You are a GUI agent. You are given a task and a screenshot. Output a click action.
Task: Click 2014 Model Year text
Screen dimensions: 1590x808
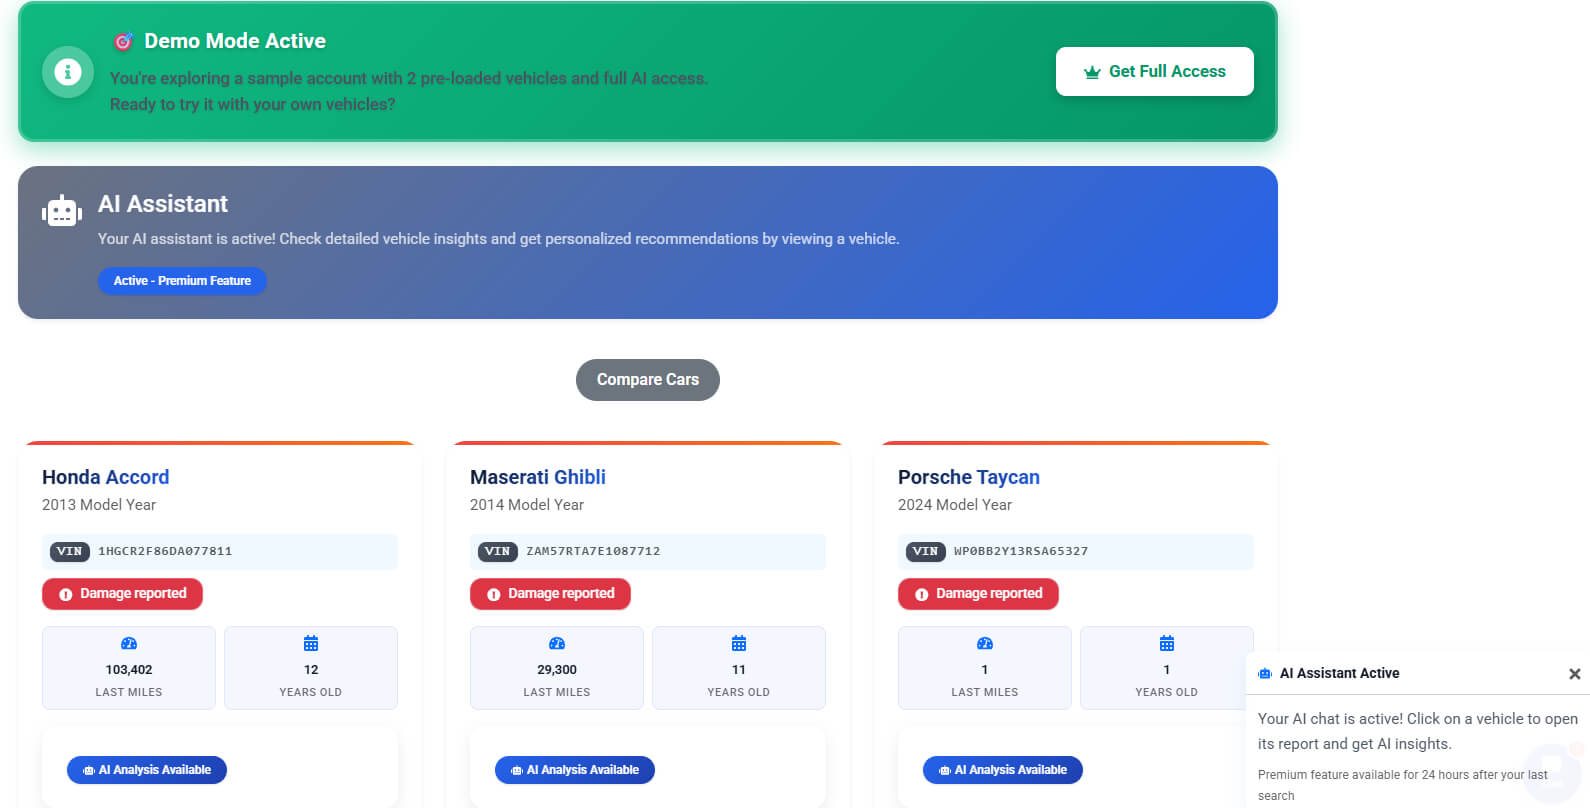(527, 505)
